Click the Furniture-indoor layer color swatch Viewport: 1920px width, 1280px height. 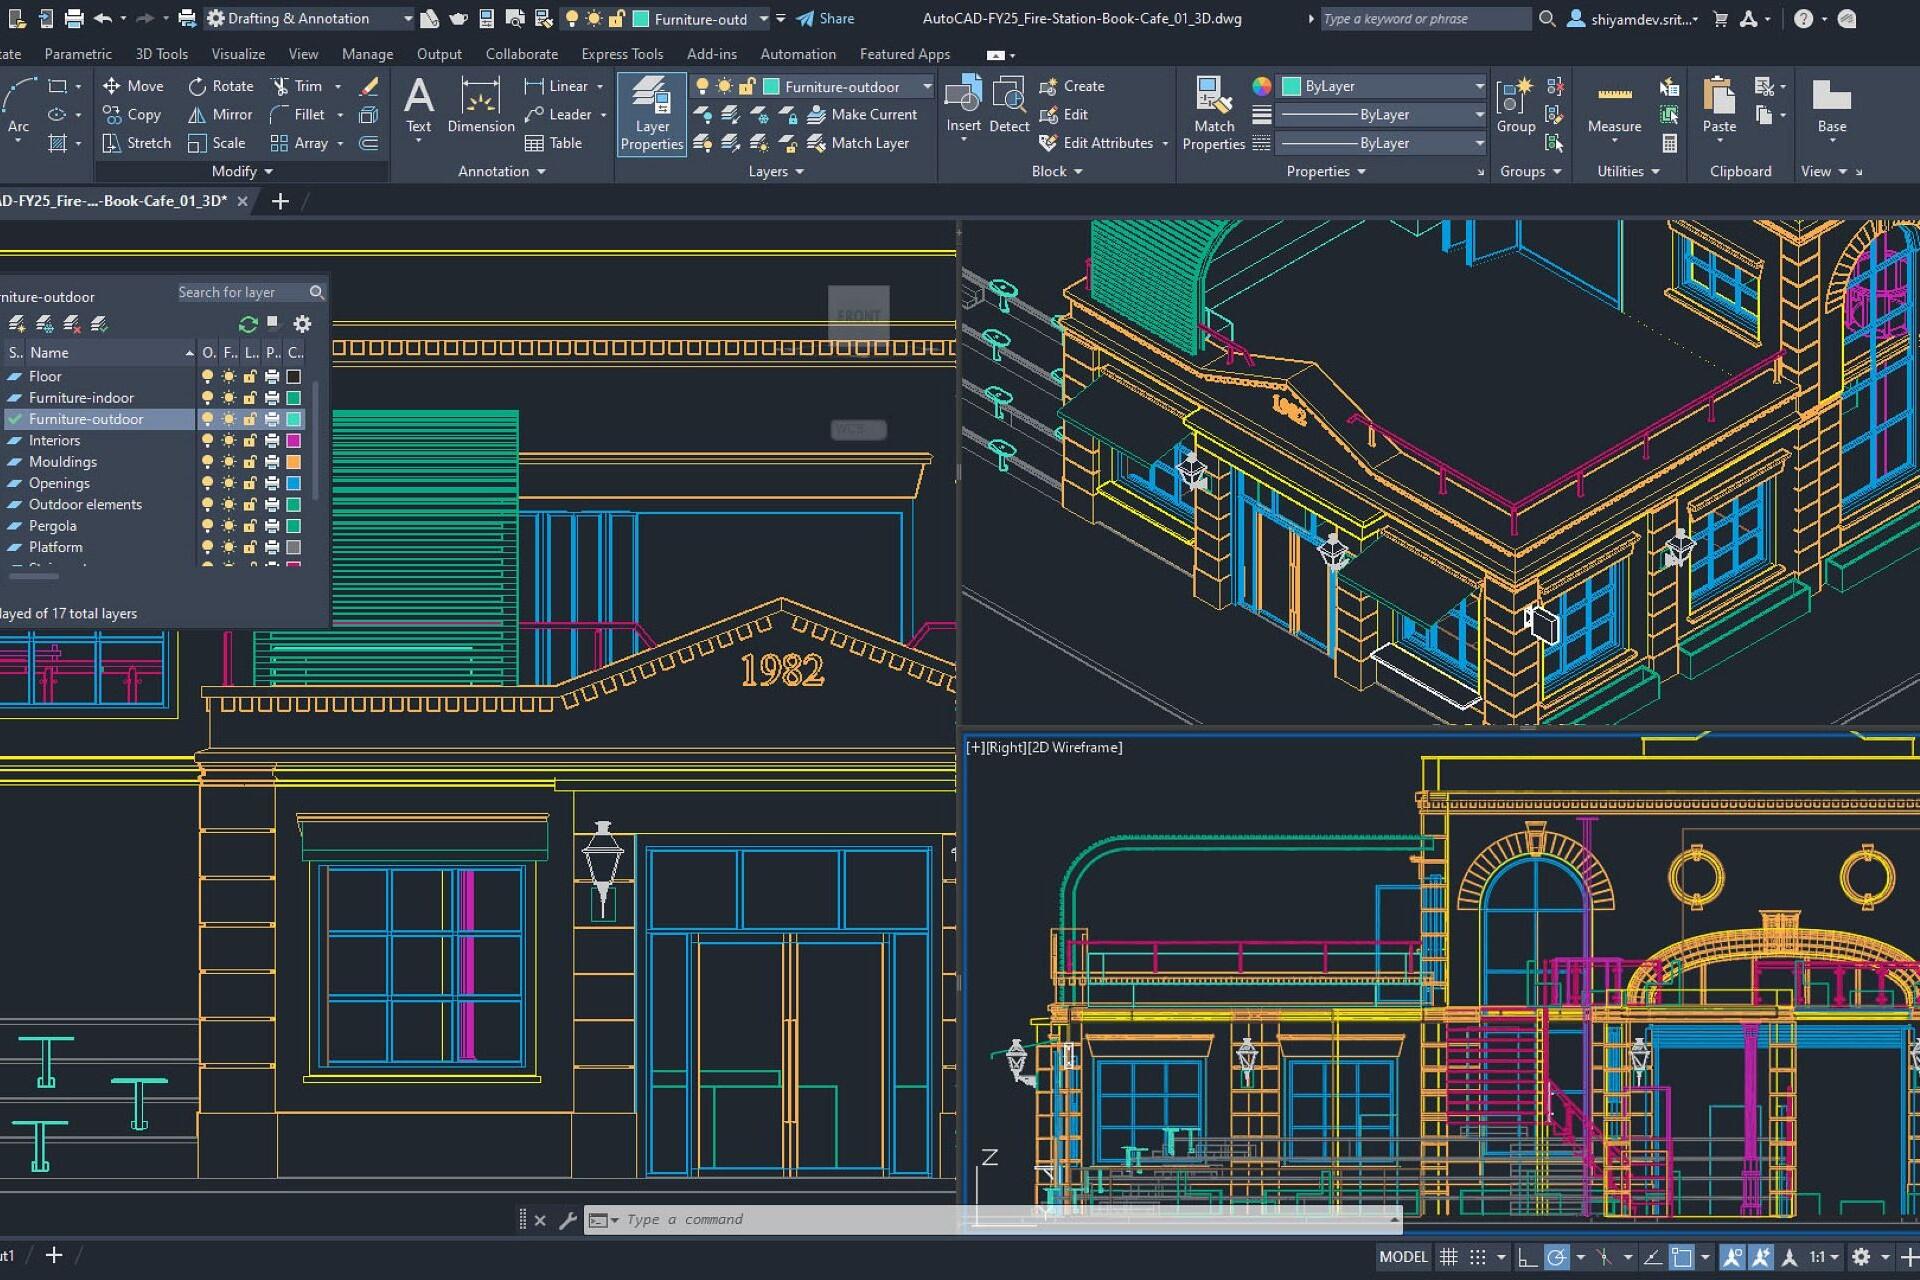293,397
